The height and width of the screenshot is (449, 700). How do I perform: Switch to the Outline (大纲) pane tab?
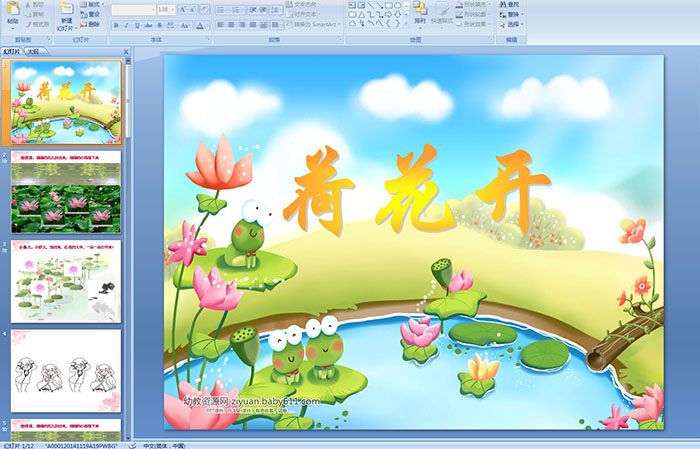33,52
